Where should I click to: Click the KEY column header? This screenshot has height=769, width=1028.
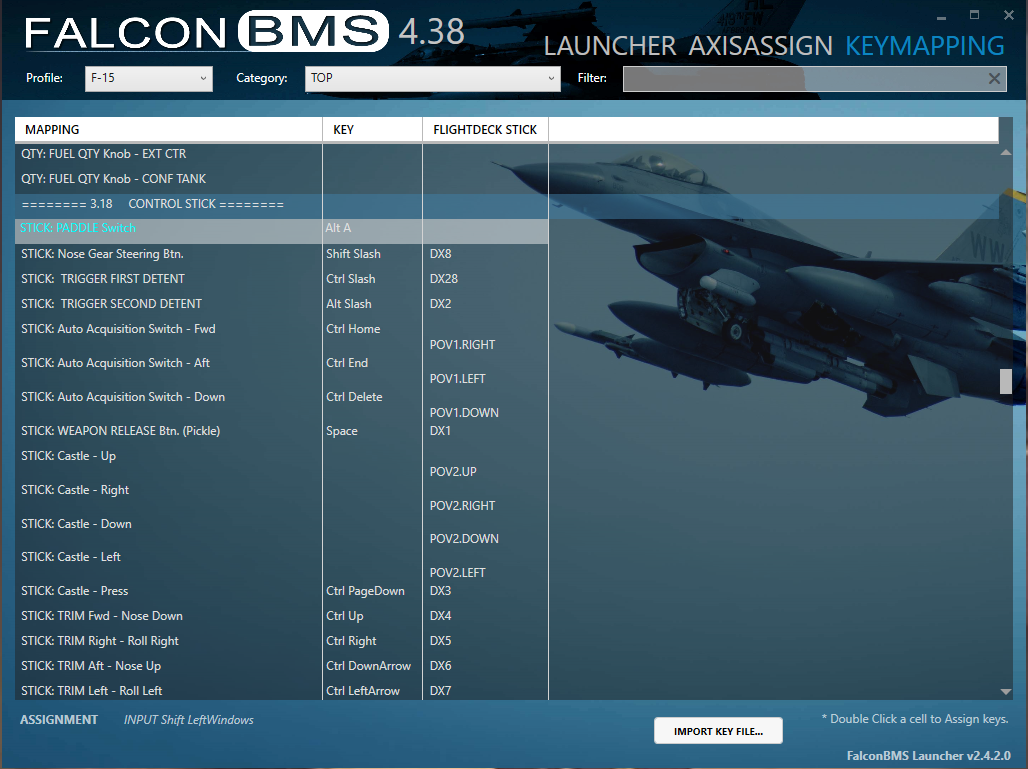[372, 130]
